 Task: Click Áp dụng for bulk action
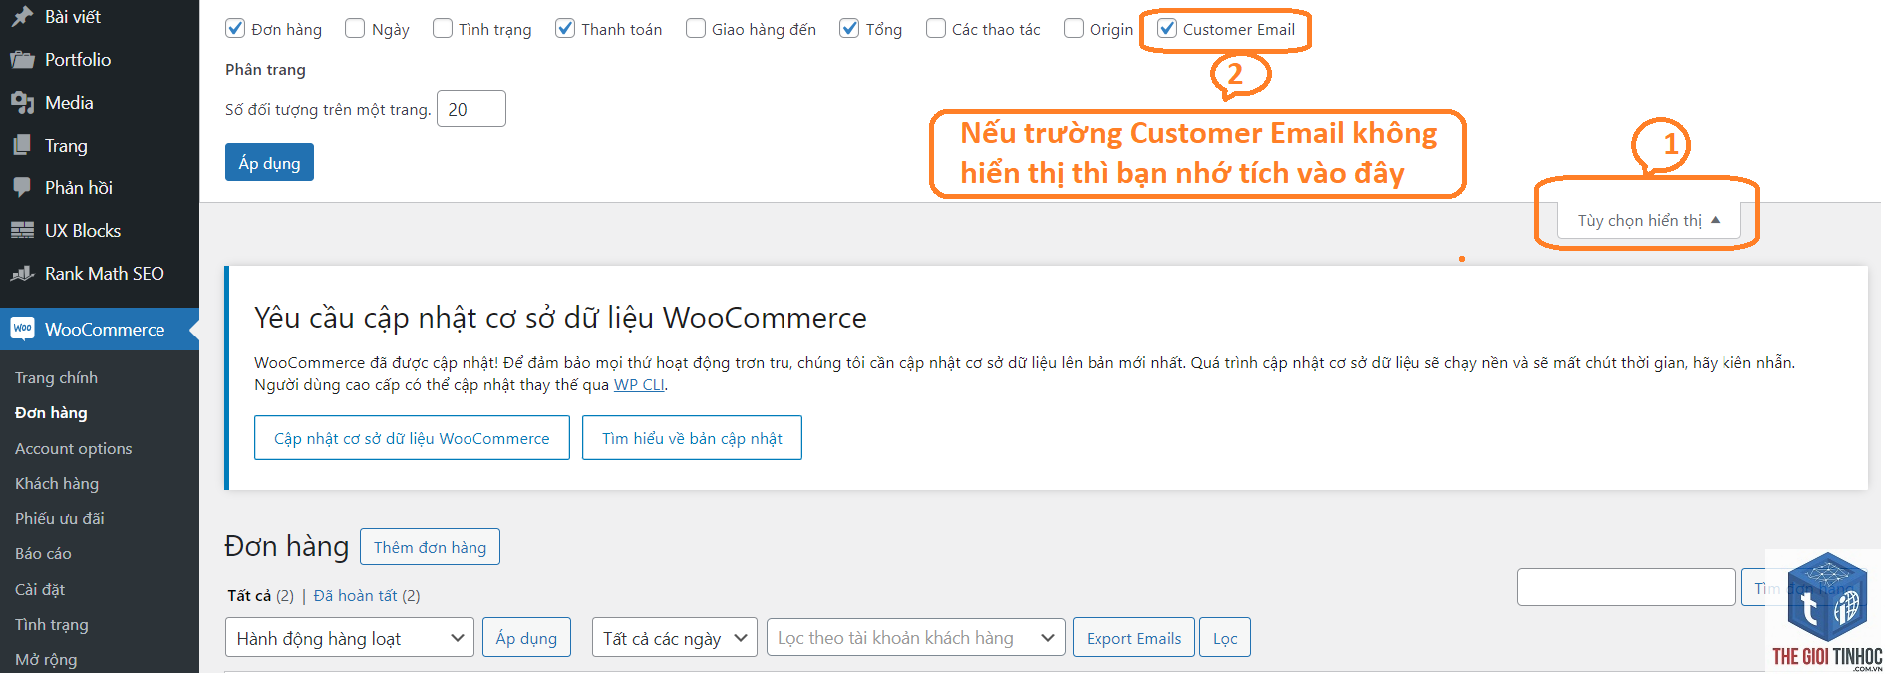526,638
